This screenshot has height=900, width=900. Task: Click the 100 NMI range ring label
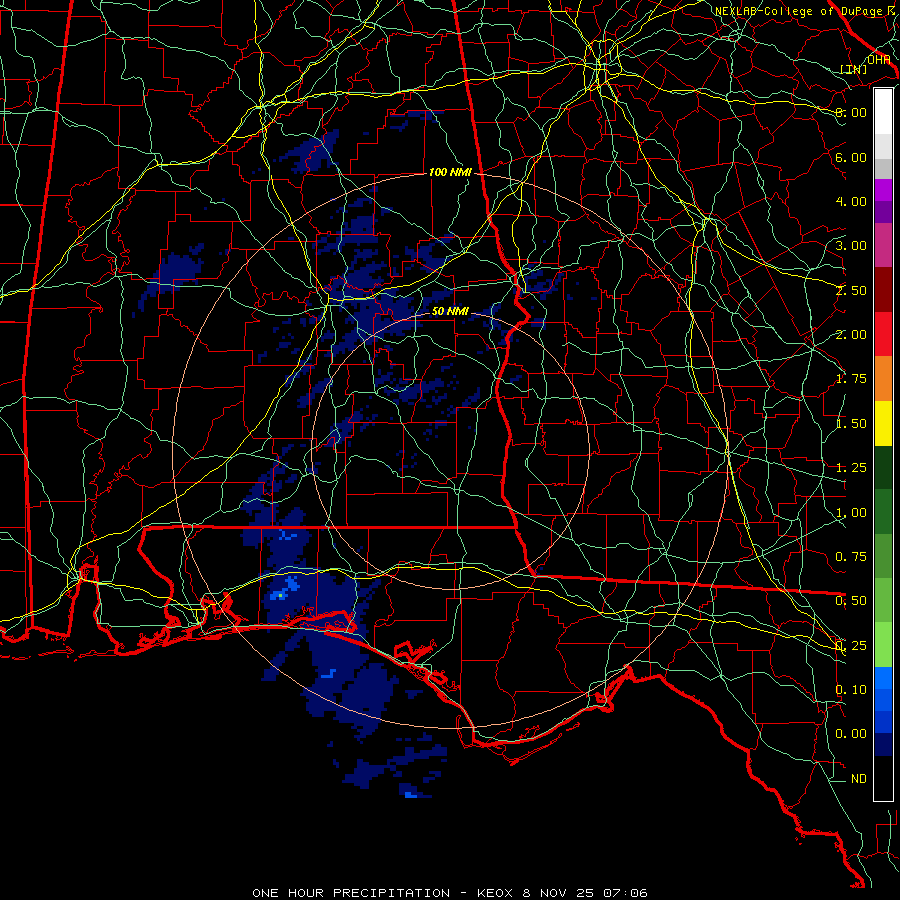coord(450,172)
